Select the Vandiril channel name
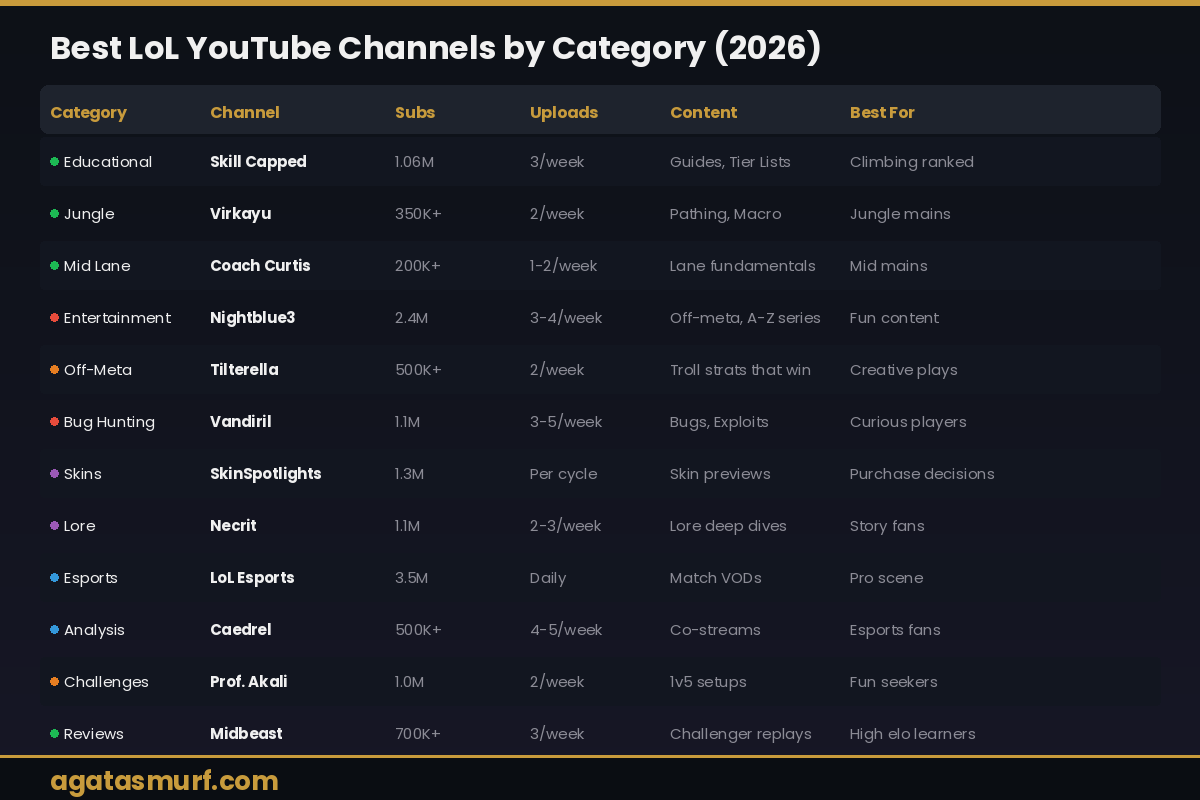The height and width of the screenshot is (800, 1200). coord(240,422)
